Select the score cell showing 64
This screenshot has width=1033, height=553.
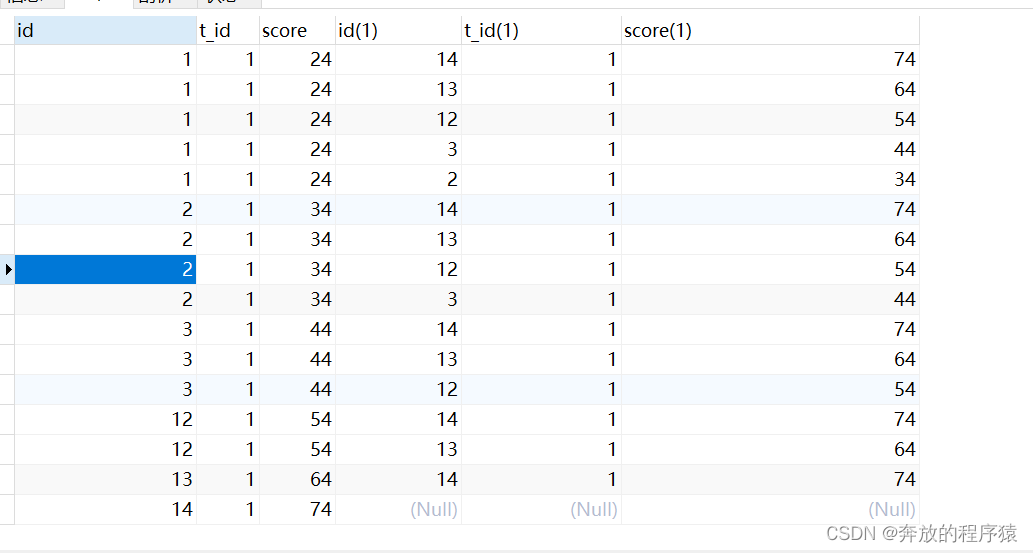(x=296, y=479)
